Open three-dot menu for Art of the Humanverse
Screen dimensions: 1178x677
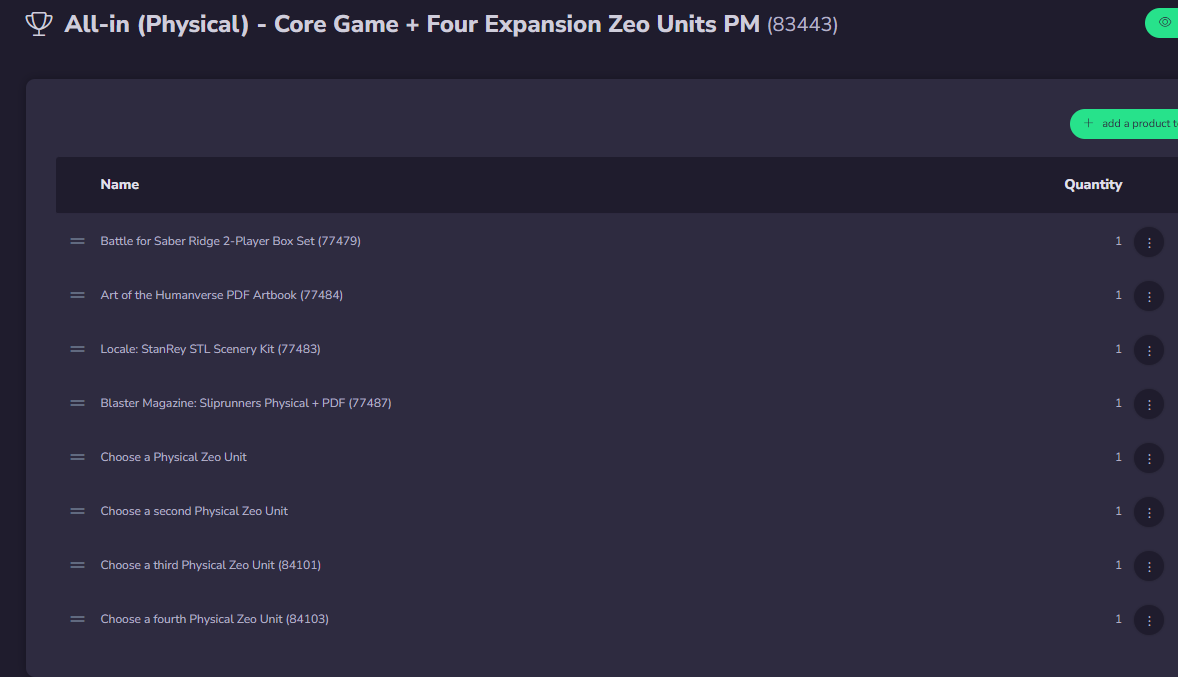(1149, 296)
